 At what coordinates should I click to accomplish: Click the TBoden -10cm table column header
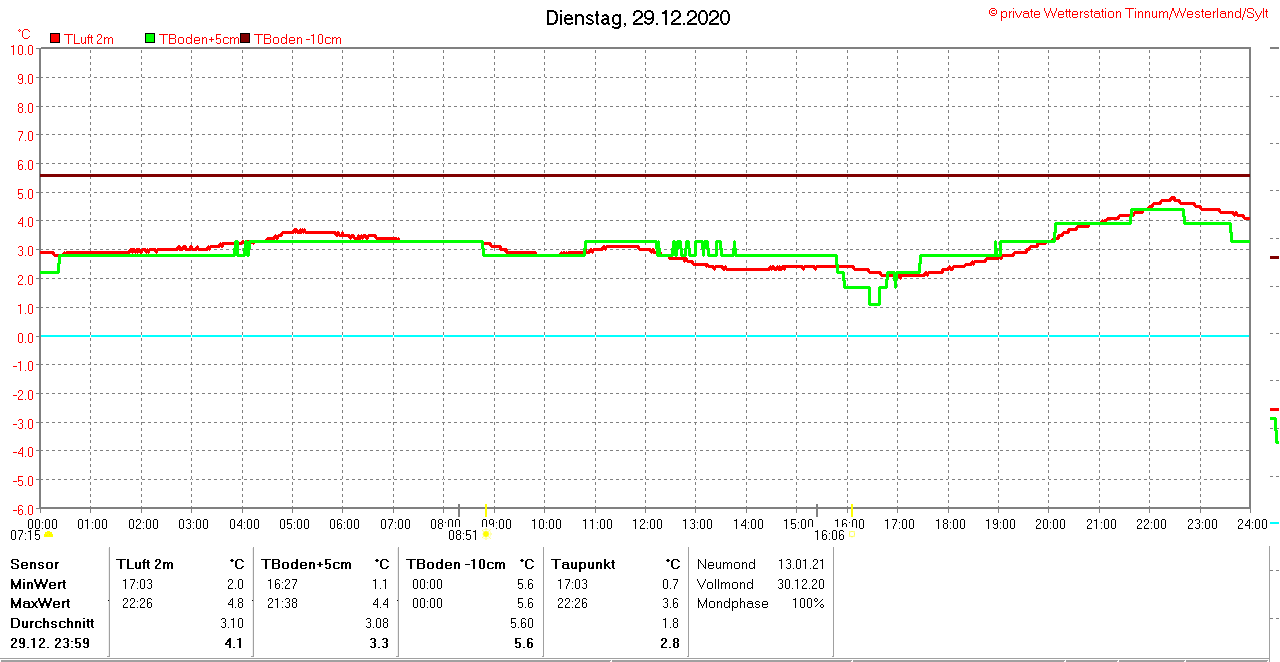tap(456, 564)
